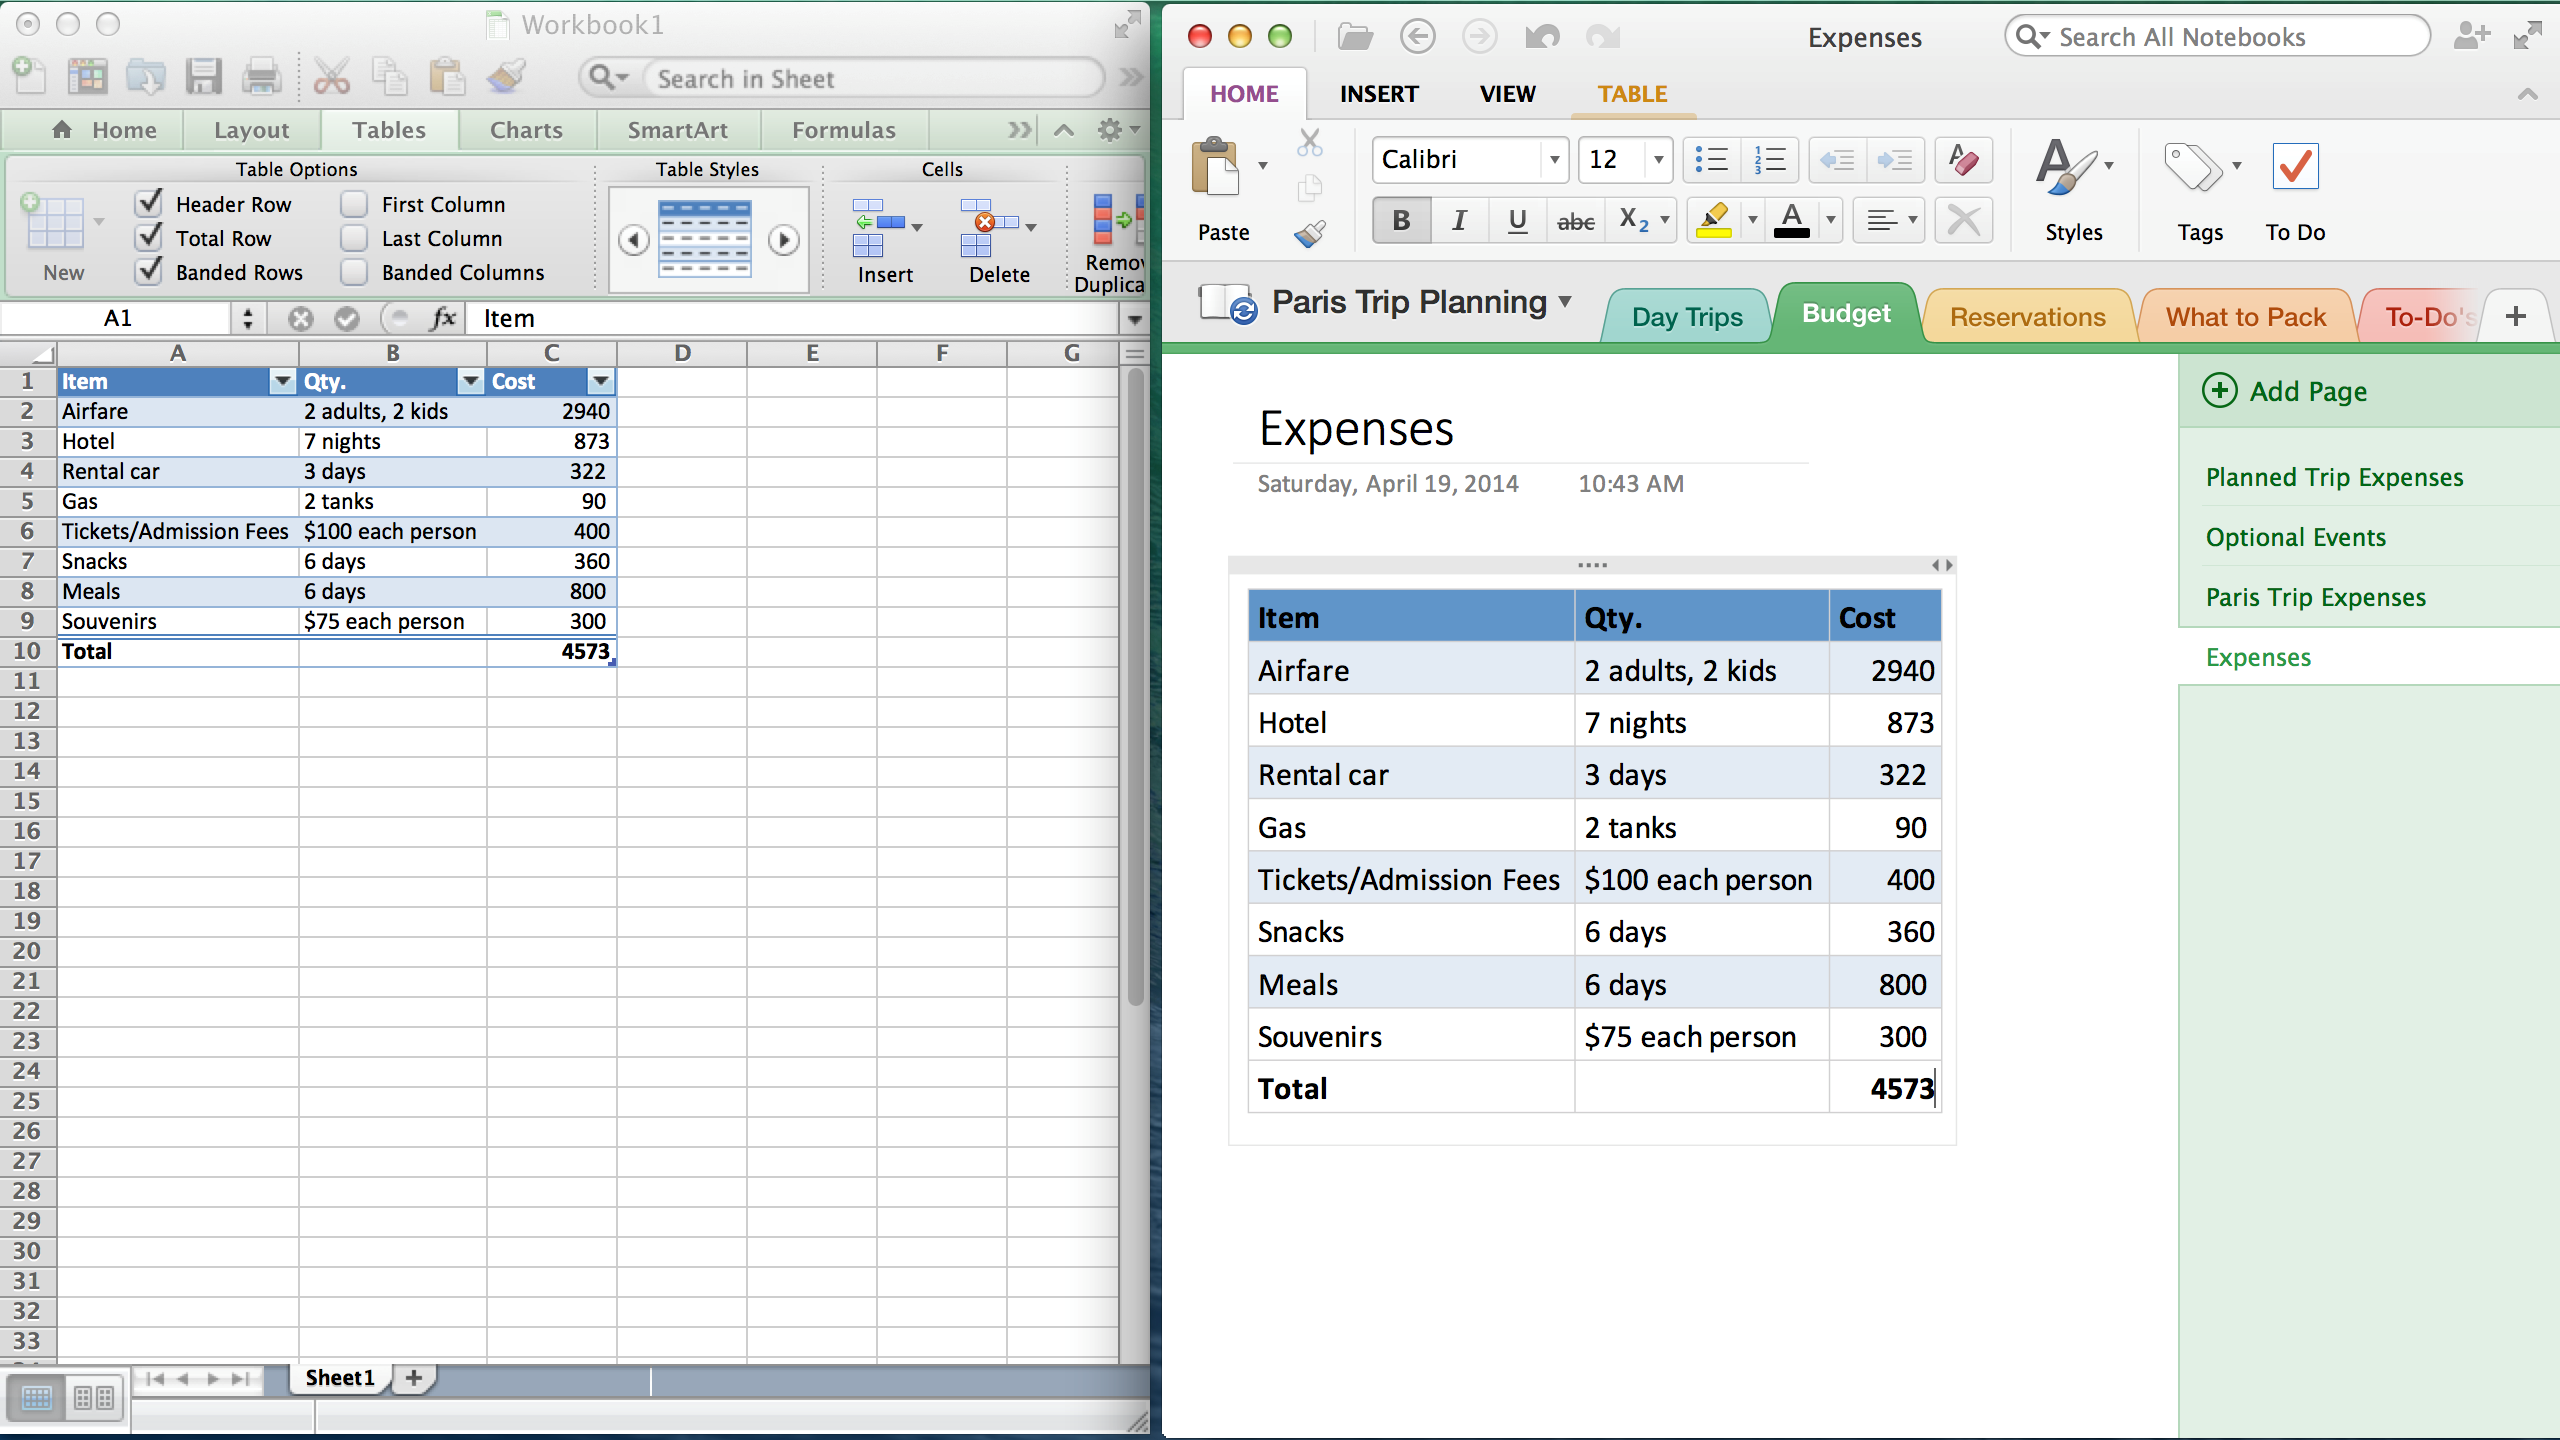The width and height of the screenshot is (2560, 1440).
Task: Turn on Banded Columns option
Action: [354, 272]
